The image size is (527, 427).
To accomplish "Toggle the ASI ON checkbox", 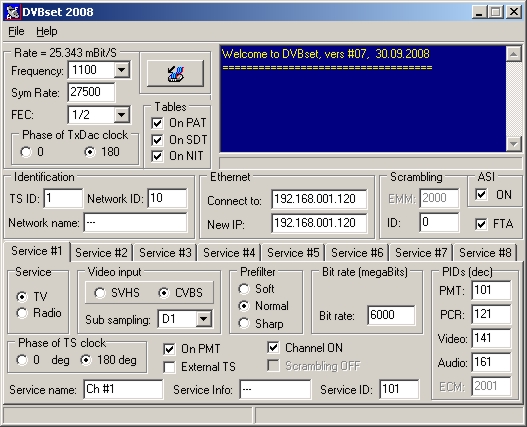I will (x=481, y=194).
